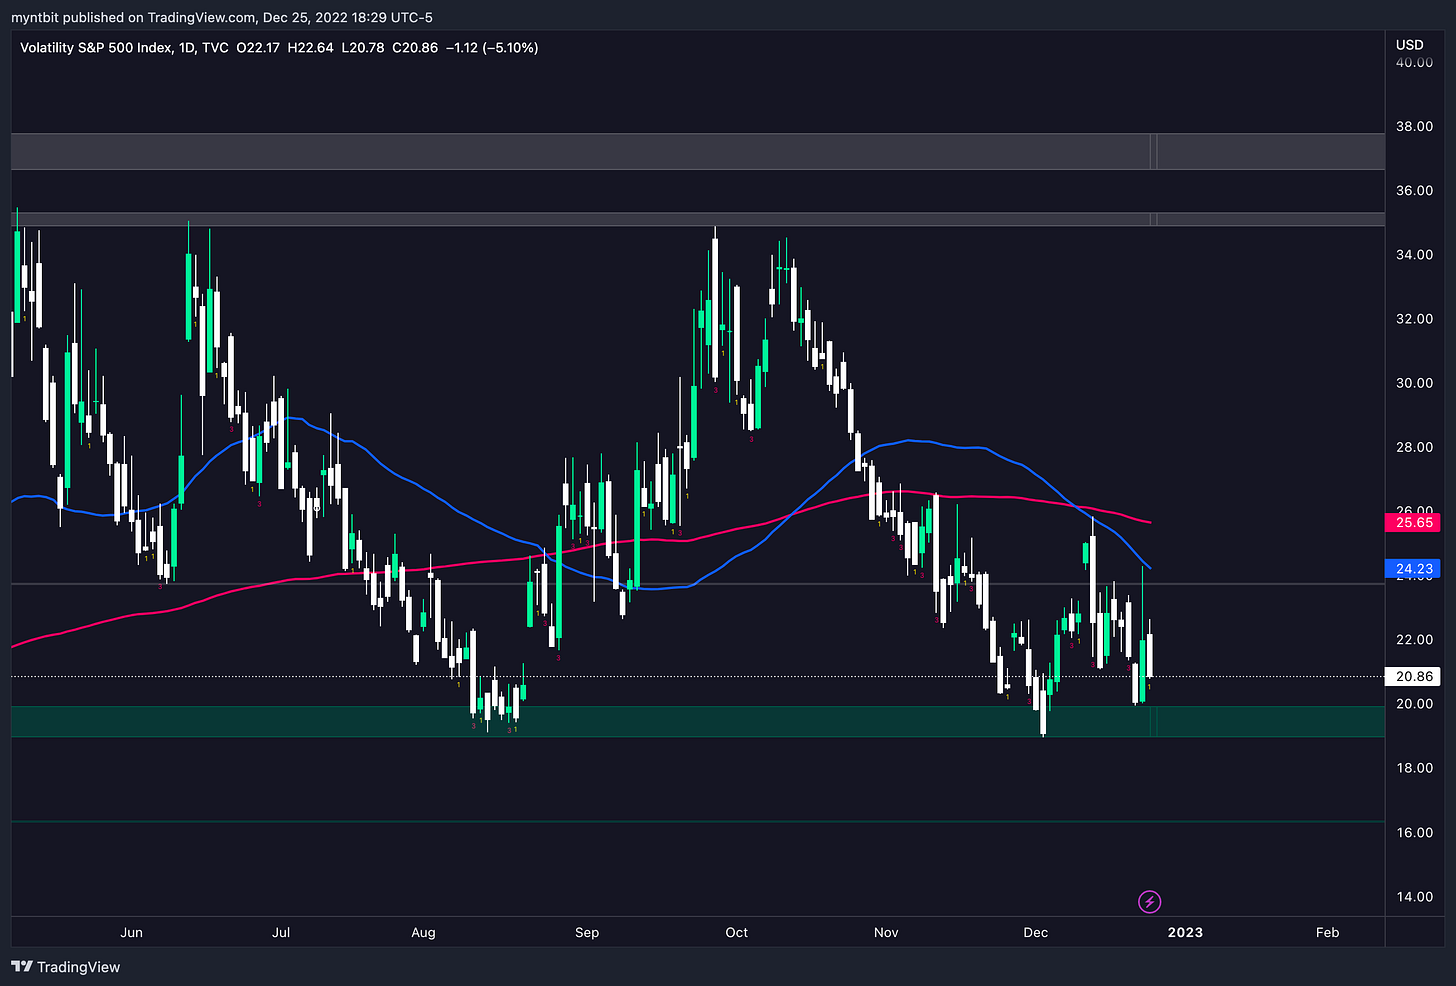The image size is (1456, 986).
Task: Click the USD currency label
Action: (x=1409, y=45)
